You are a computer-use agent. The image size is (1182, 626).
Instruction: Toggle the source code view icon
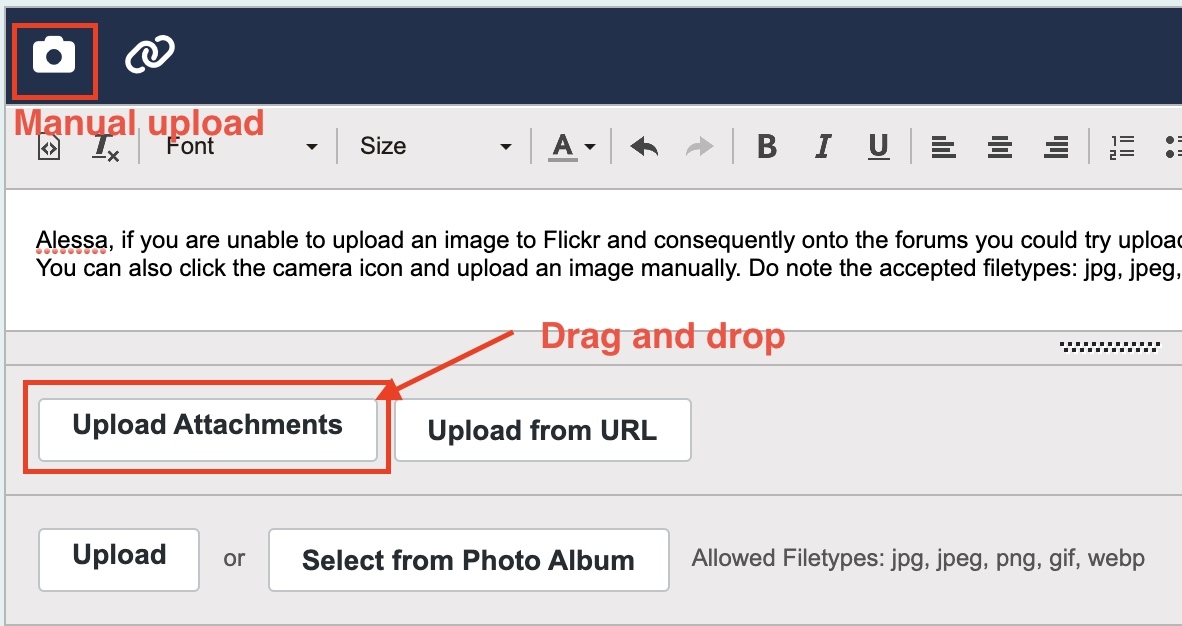pyautogui.click(x=49, y=148)
